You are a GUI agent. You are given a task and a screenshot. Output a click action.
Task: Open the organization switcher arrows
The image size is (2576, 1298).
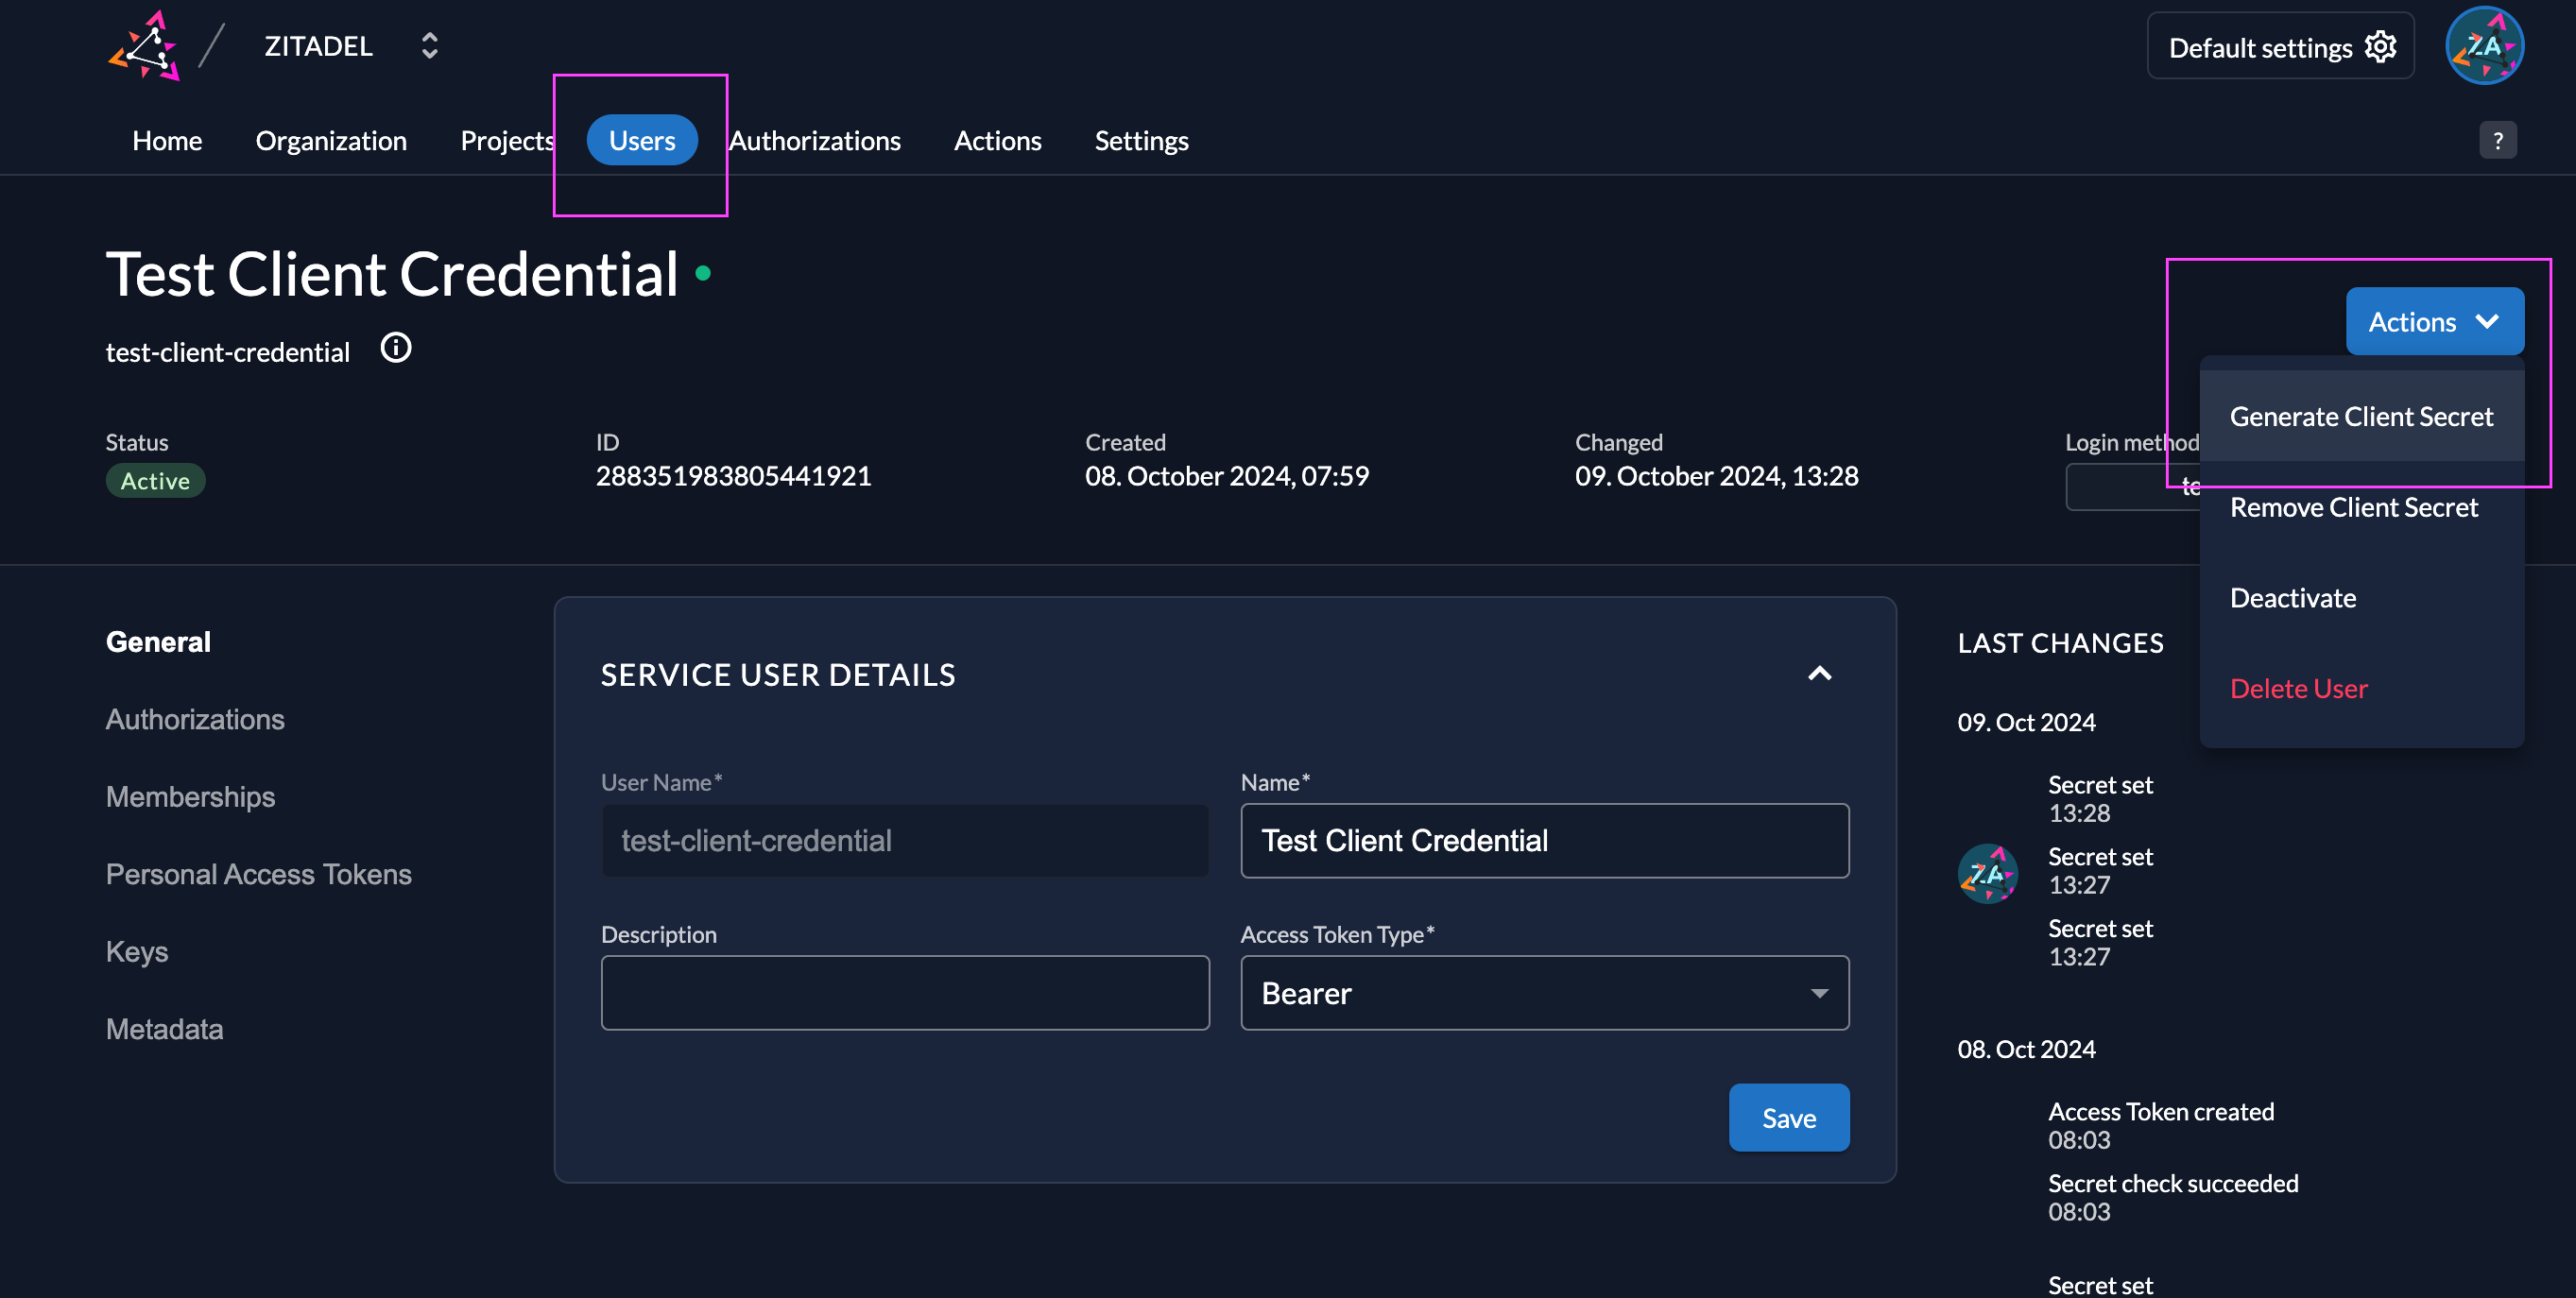click(x=429, y=46)
